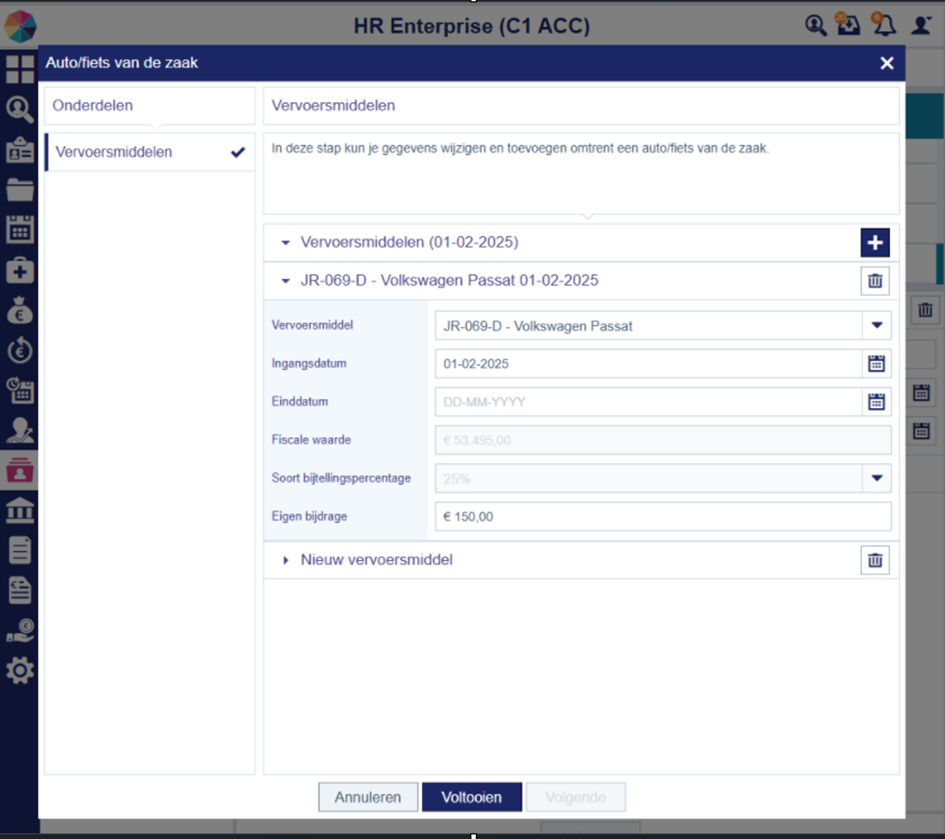Open the dashboard tiles icon in sidebar
Image resolution: width=945 pixels, height=839 pixels.
pos(20,69)
